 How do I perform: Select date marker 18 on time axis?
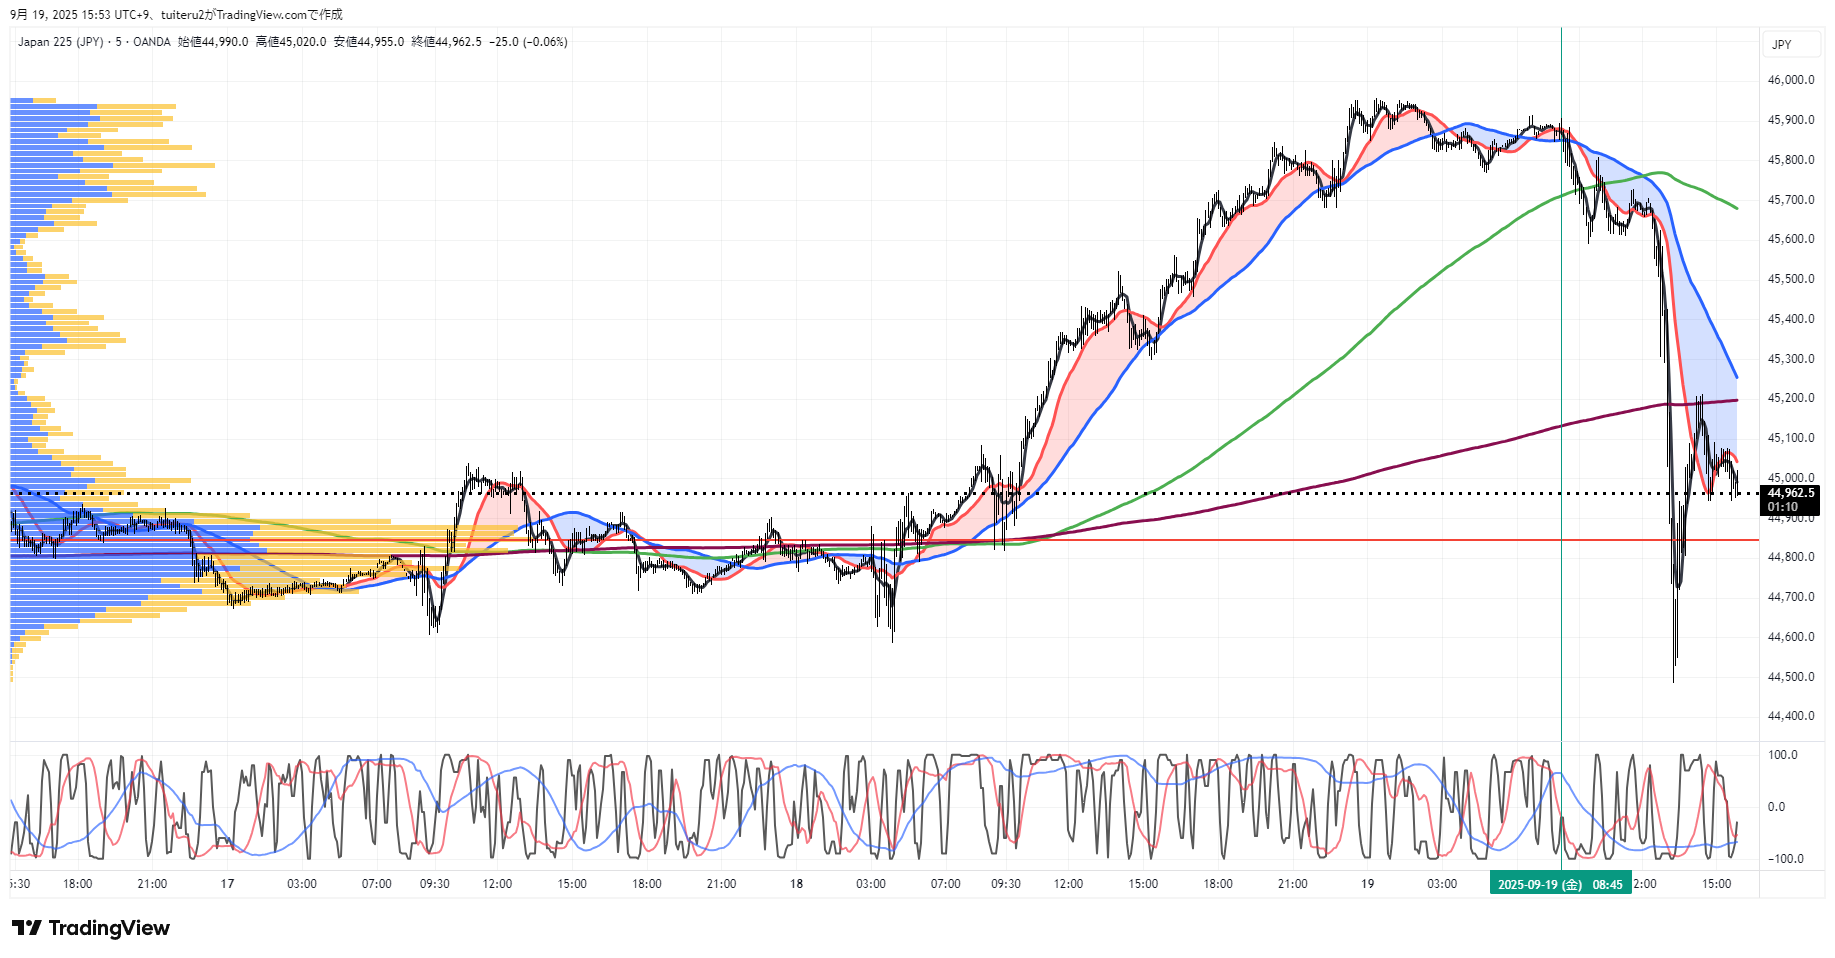[x=796, y=884]
